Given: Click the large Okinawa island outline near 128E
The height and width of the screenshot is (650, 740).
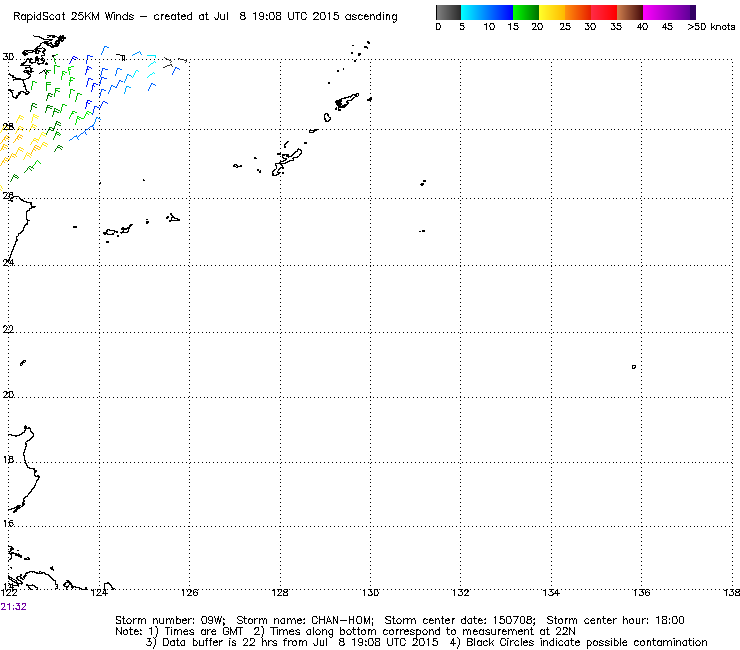Looking at the screenshot, I should [x=286, y=163].
